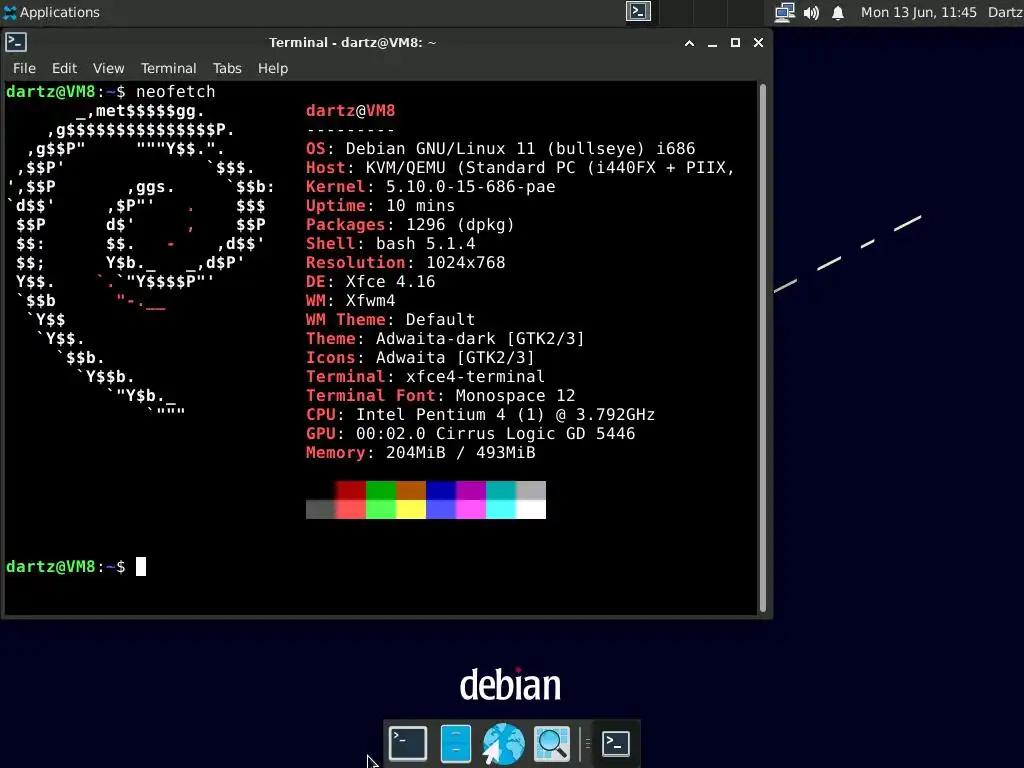Open the View menu
The image size is (1024, 768).
(x=108, y=69)
